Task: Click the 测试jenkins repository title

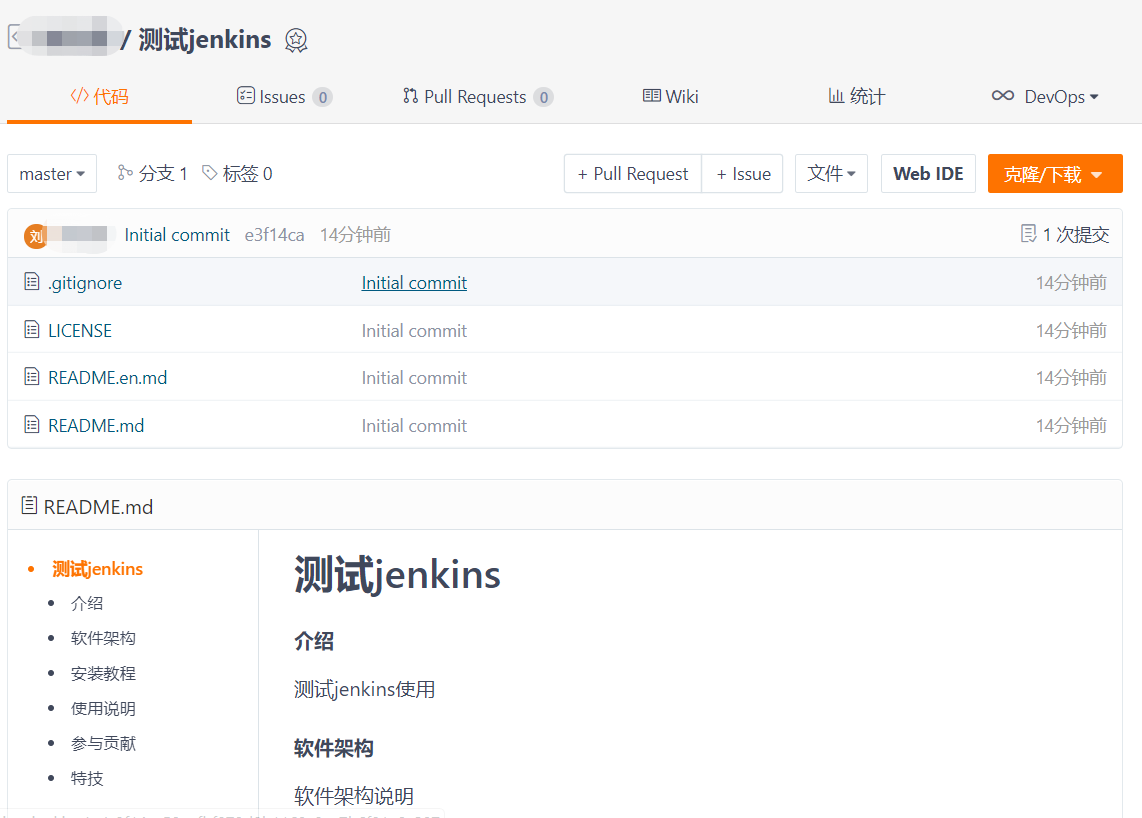Action: coord(205,39)
